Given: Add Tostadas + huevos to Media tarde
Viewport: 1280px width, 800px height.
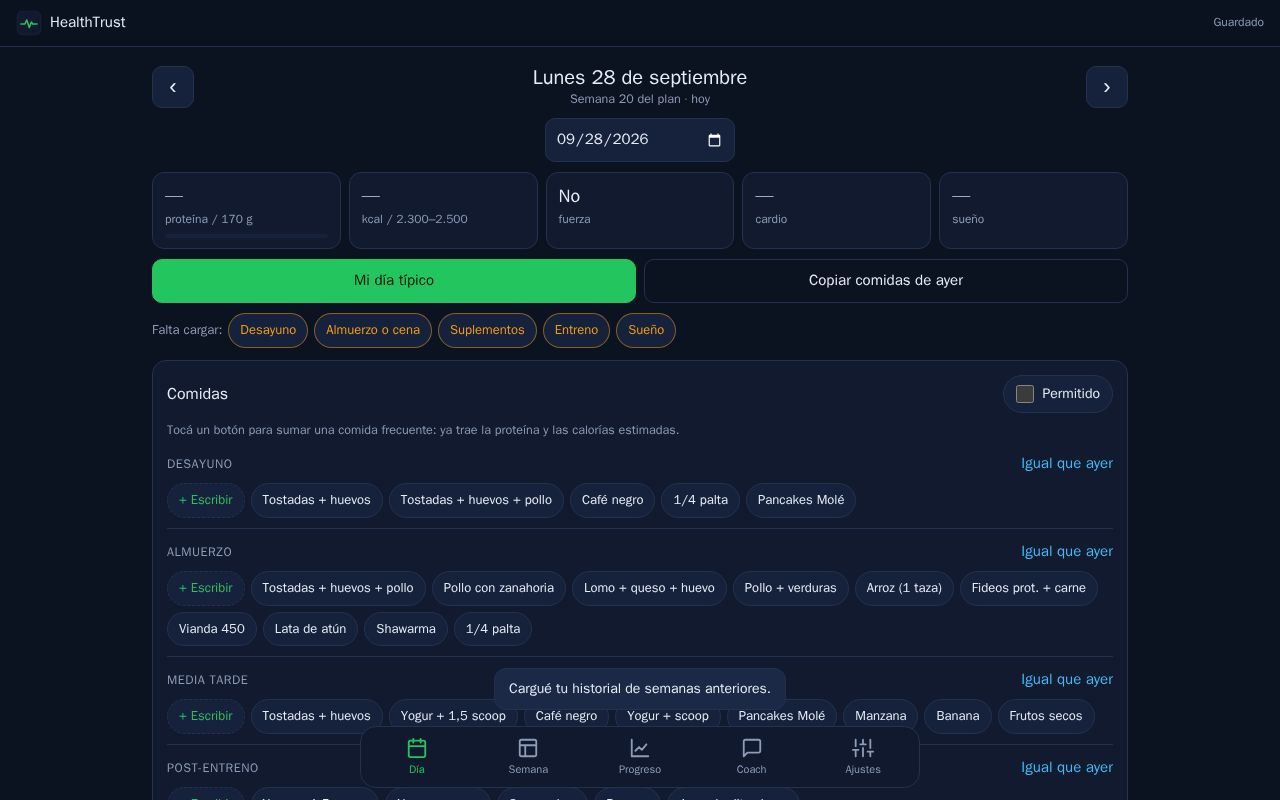Looking at the screenshot, I should [317, 716].
